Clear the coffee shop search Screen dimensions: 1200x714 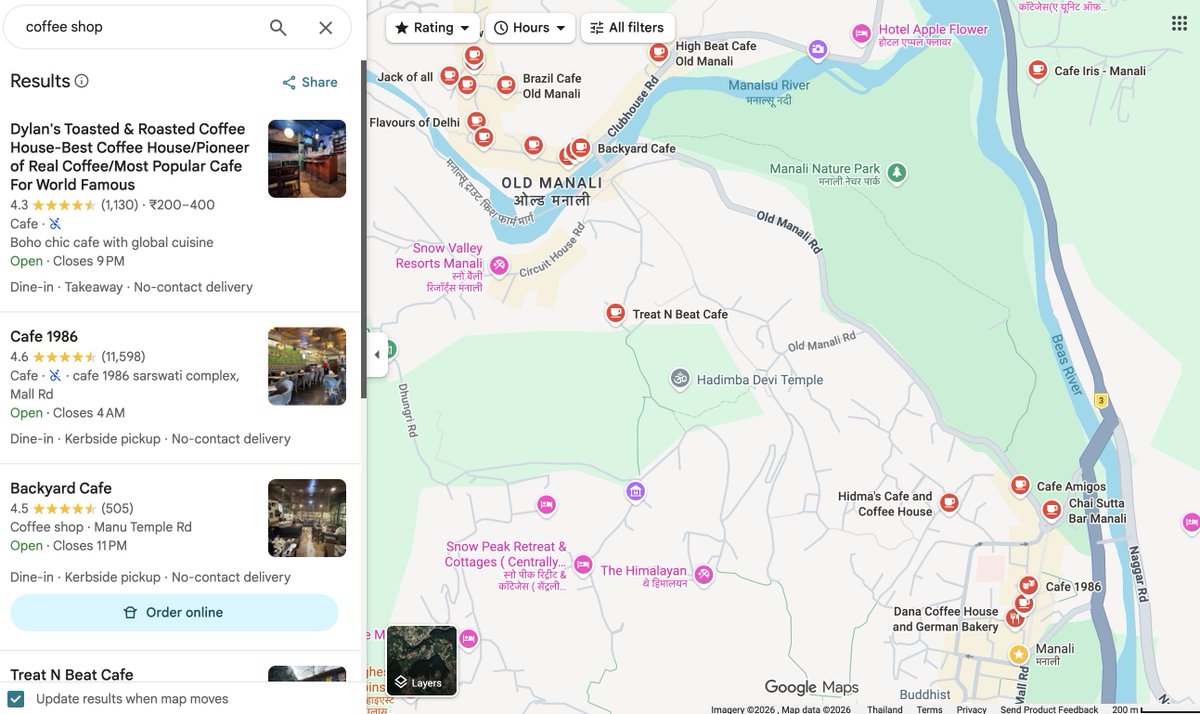point(325,28)
